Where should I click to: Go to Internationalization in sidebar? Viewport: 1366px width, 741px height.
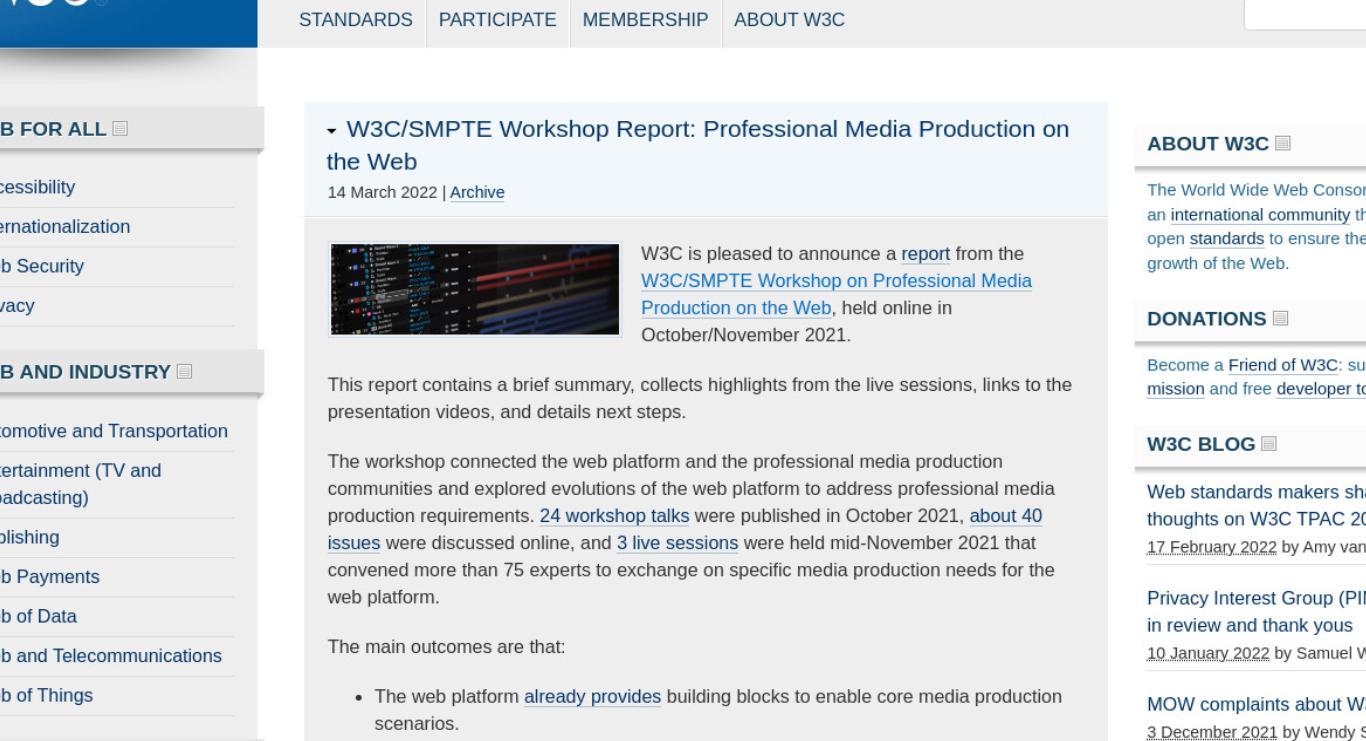click(65, 227)
